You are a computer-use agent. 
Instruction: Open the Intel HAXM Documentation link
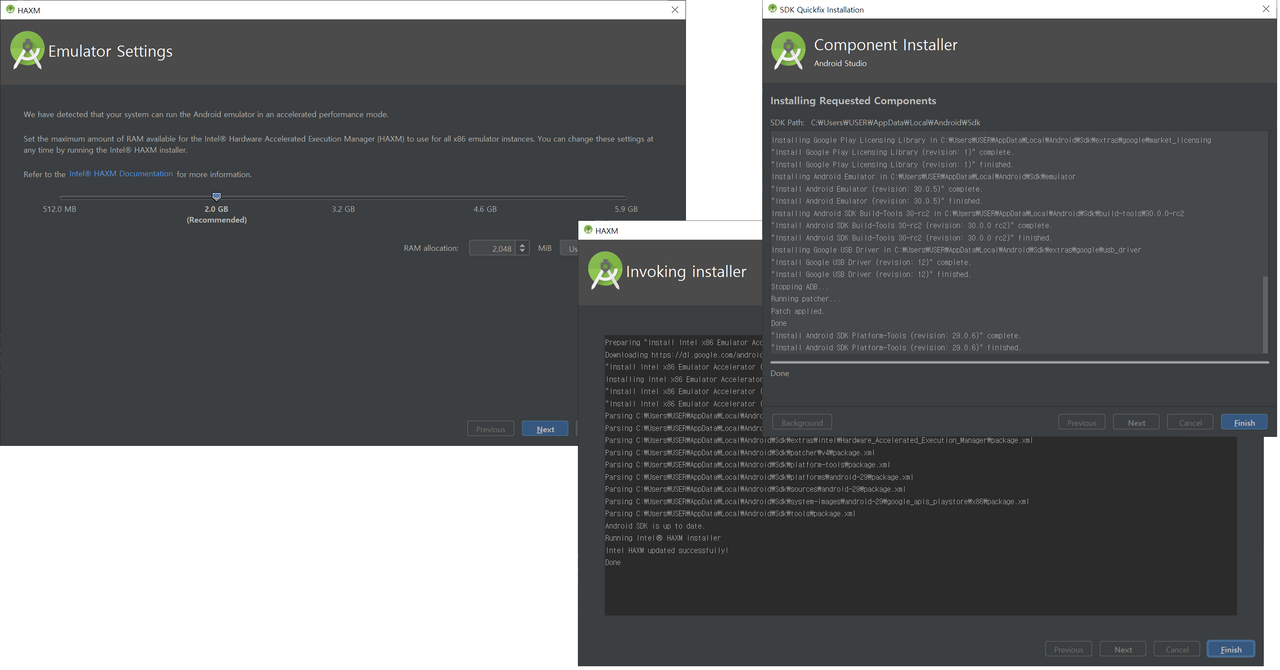[x=121, y=174]
